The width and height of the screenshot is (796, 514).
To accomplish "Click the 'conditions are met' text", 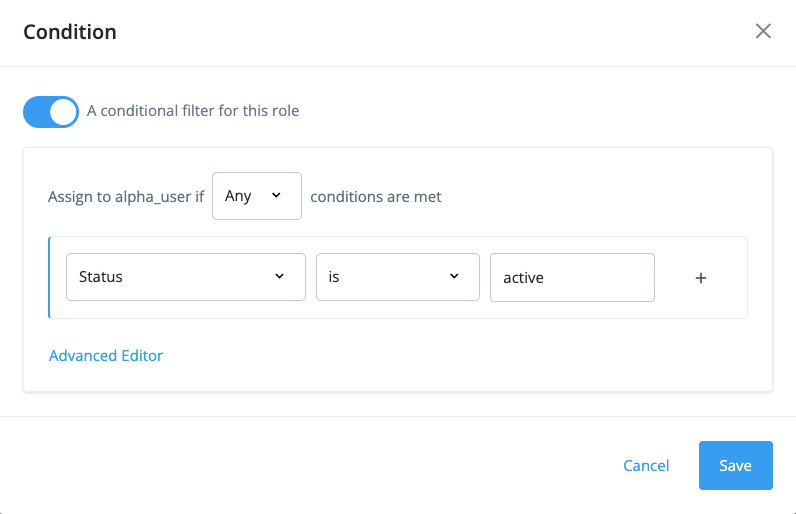I will [x=376, y=196].
